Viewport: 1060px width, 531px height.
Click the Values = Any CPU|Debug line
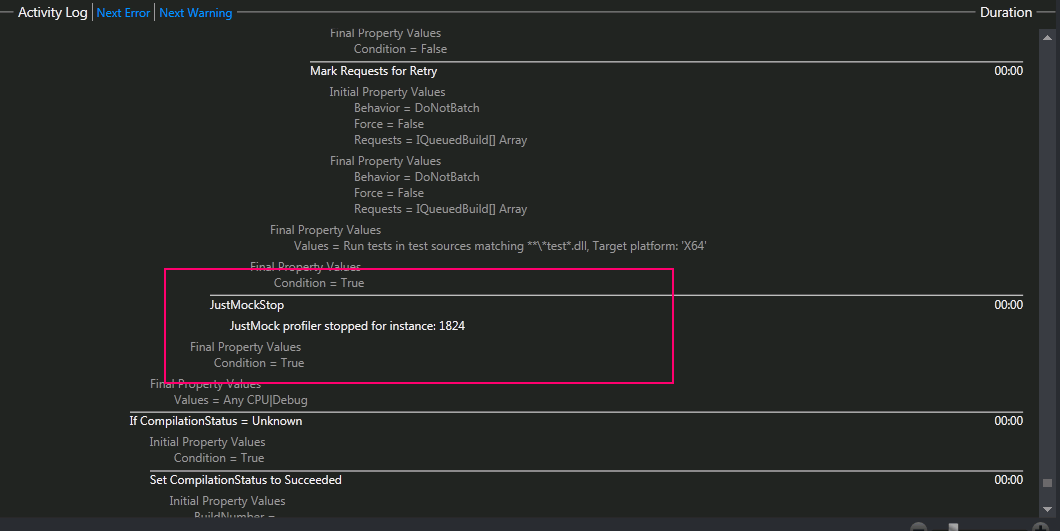[x=240, y=400]
